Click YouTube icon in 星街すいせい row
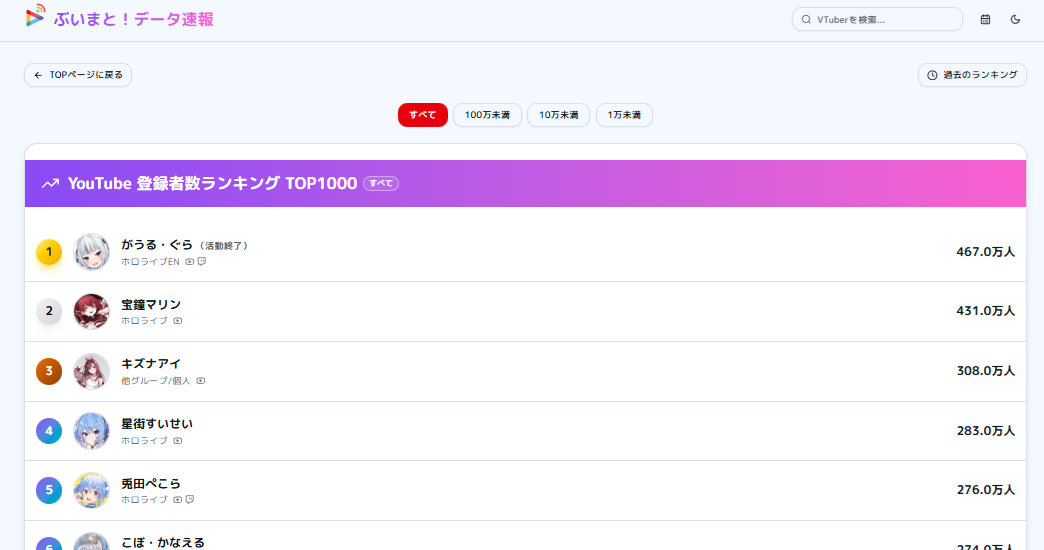The image size is (1044, 550). [x=178, y=441]
